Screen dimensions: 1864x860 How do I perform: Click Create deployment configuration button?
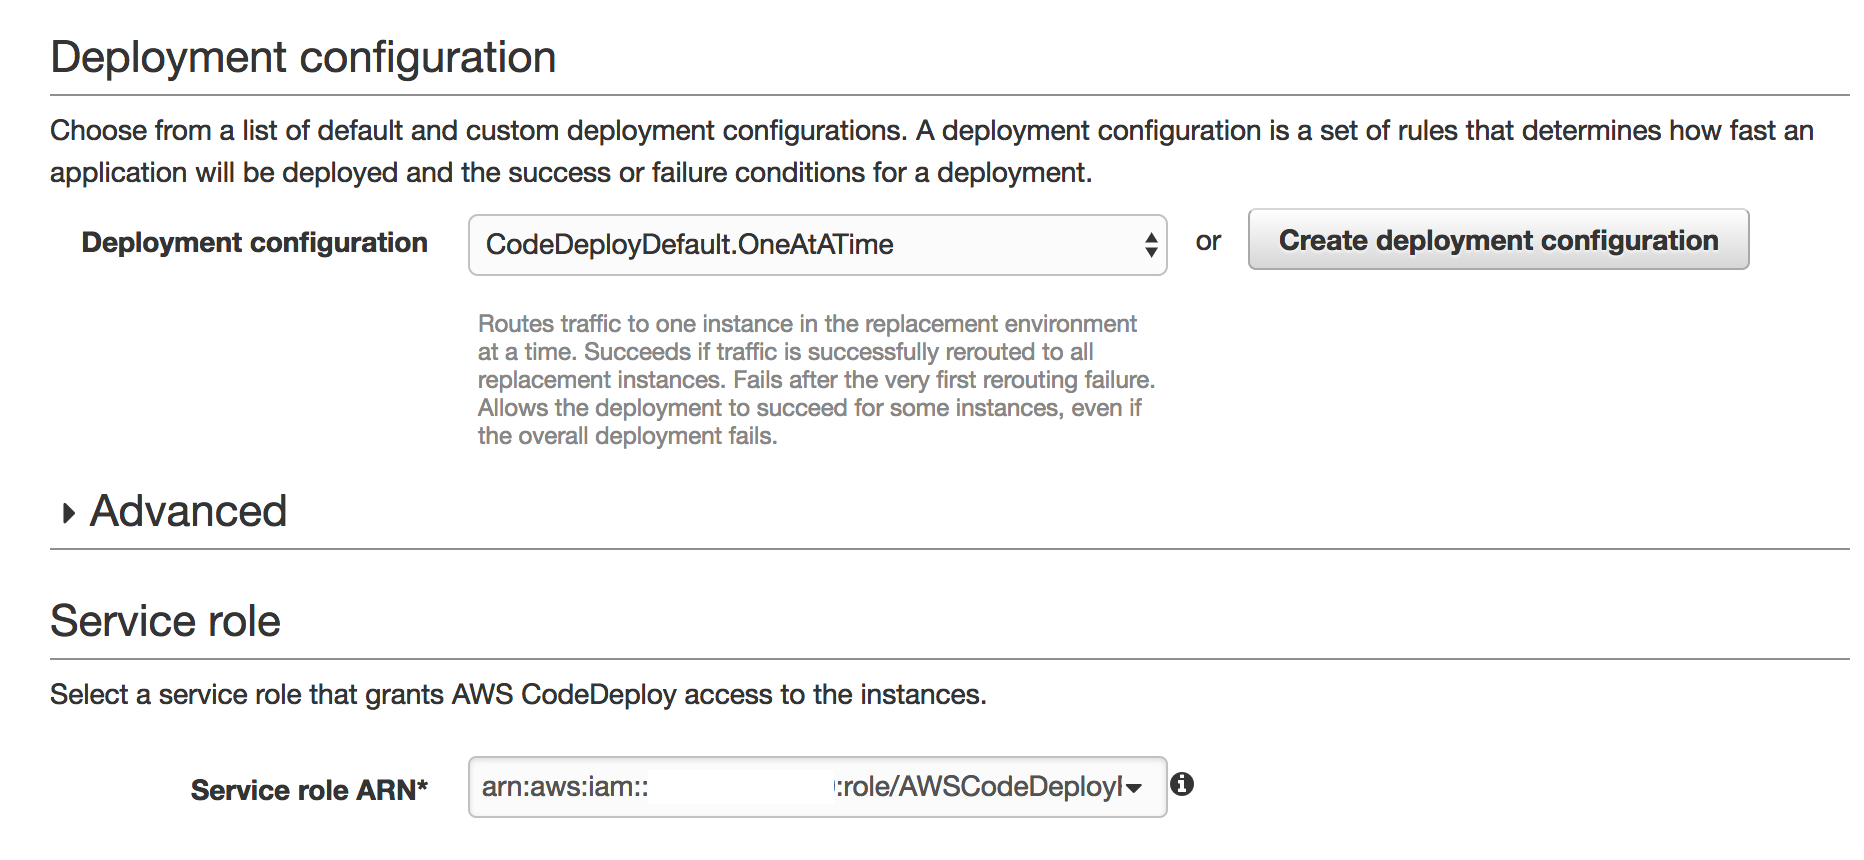(x=1497, y=240)
